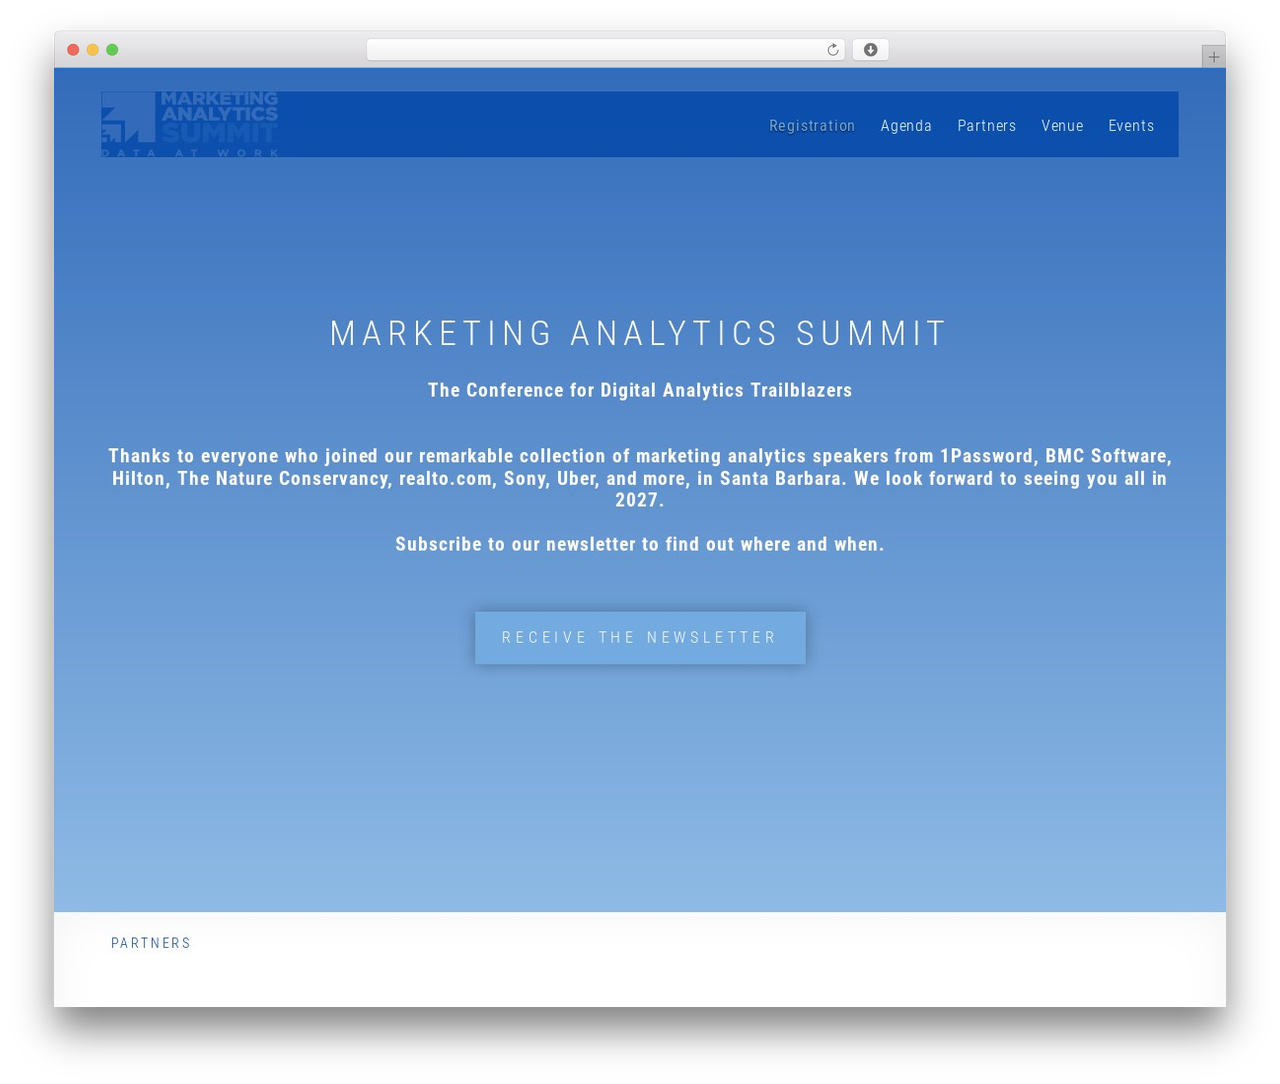Click the thank-you paragraph mentioning Santa Barbara

coord(640,478)
